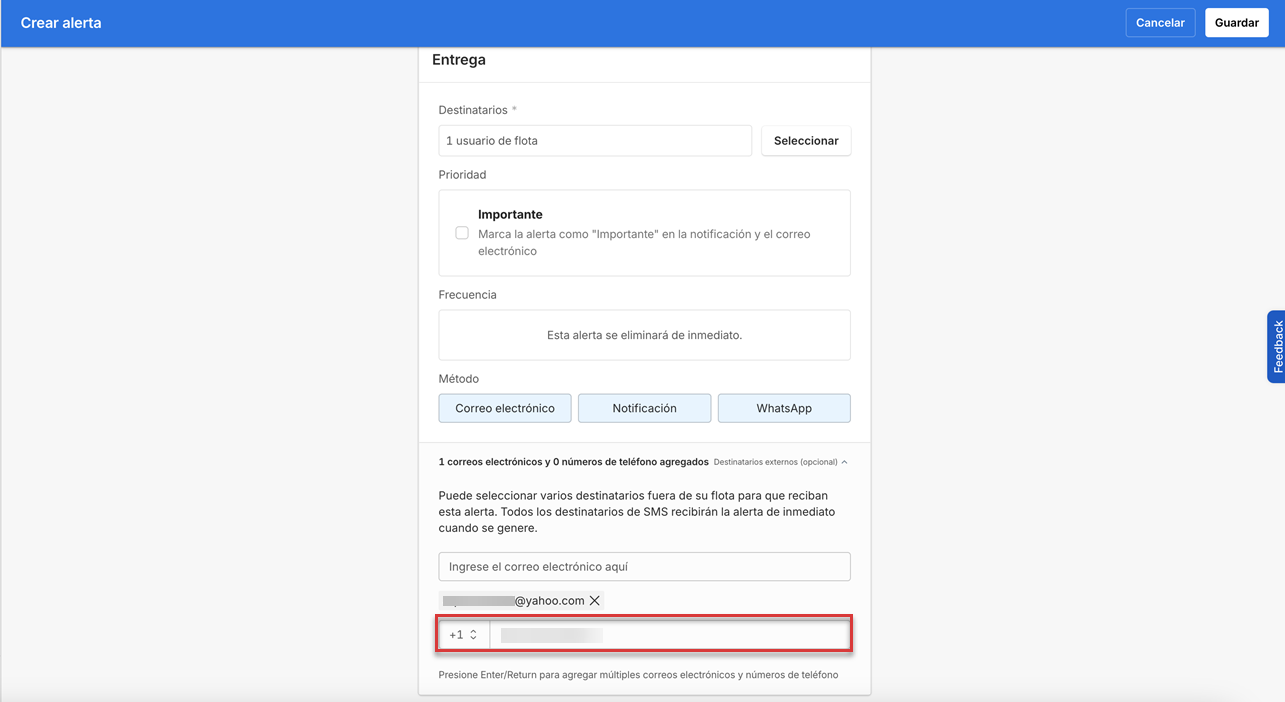Click the Crear alerta title bar
This screenshot has height=702, width=1285.
point(61,22)
